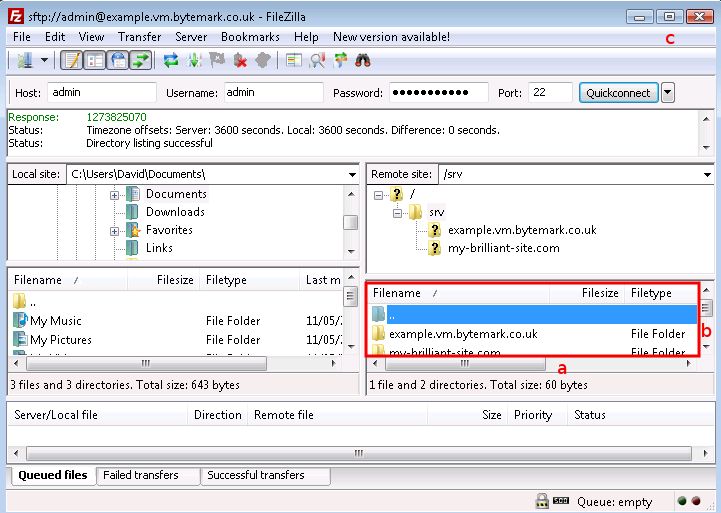
Task: Open directory comparison icon
Action: click(x=294, y=60)
